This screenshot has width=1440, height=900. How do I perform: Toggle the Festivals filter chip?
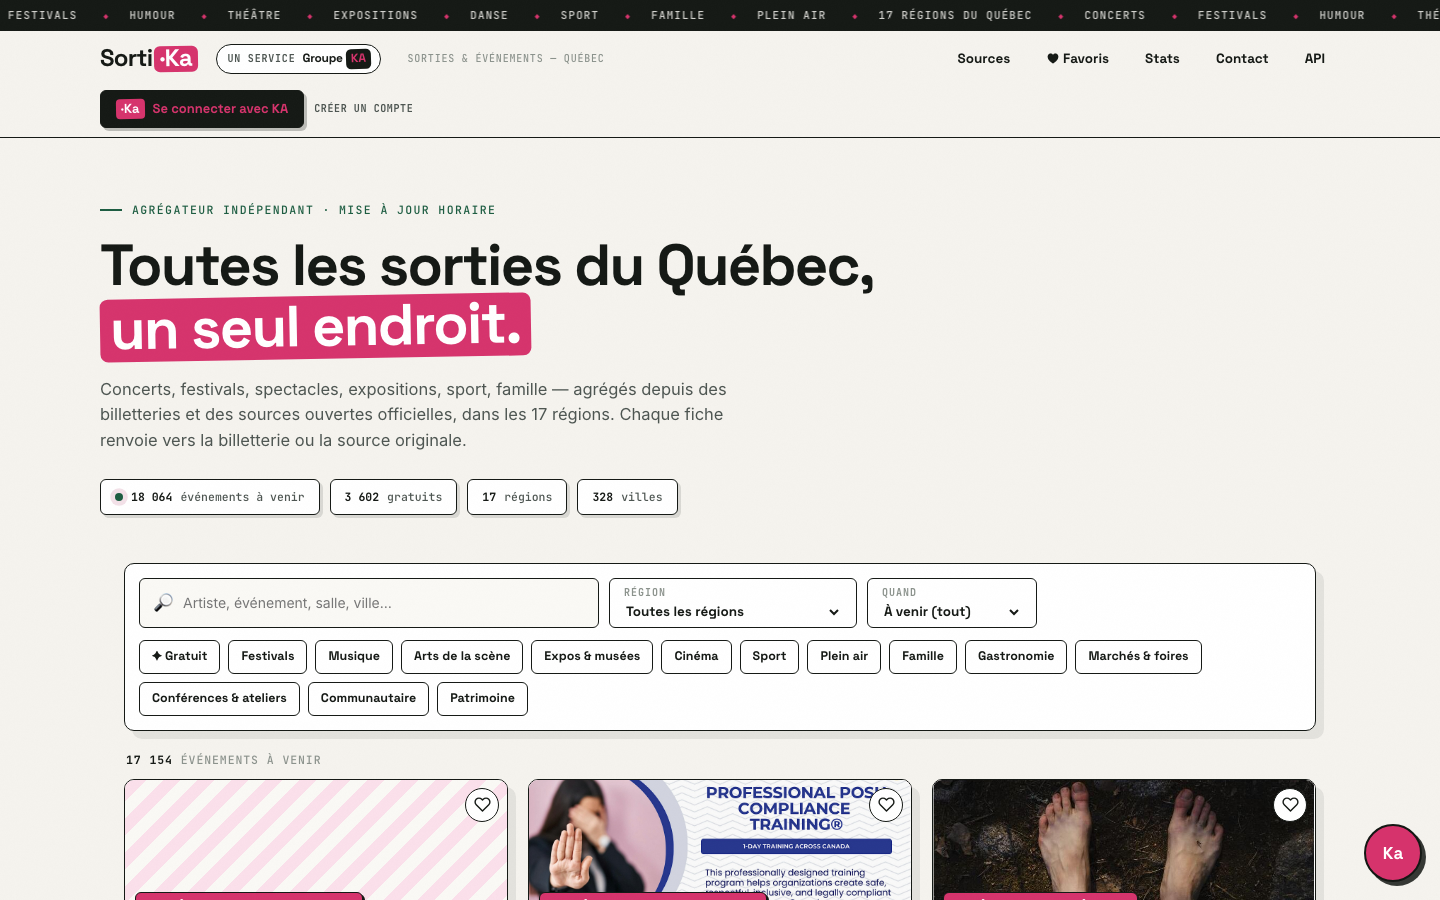click(267, 657)
